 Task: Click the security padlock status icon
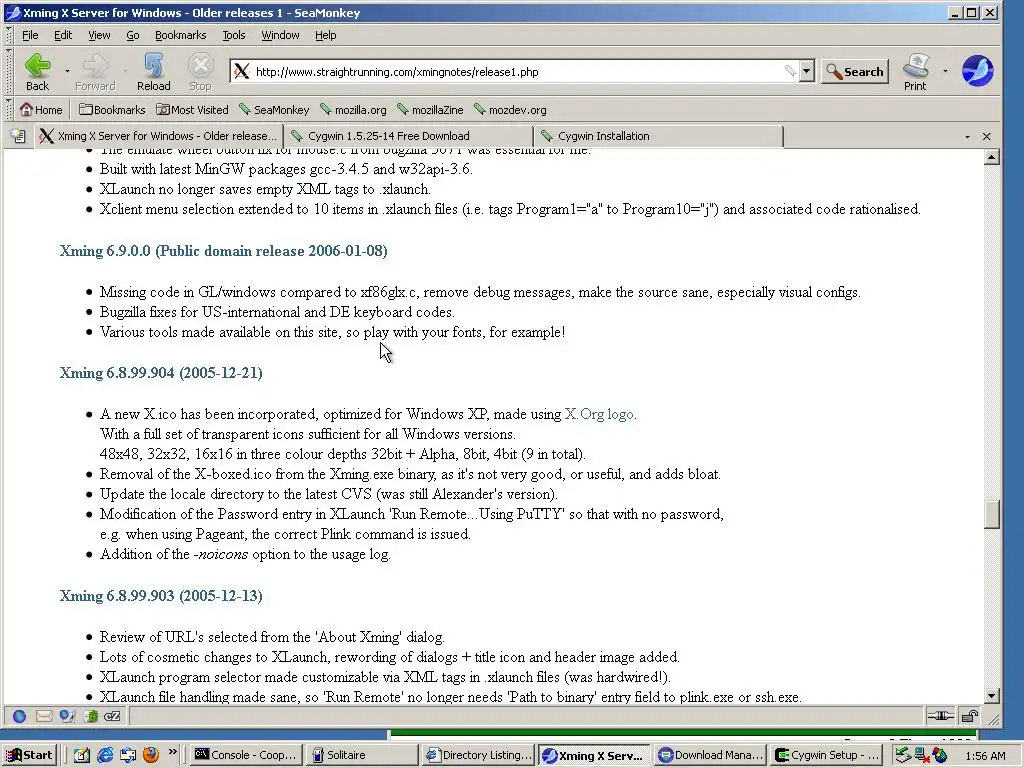coord(969,716)
